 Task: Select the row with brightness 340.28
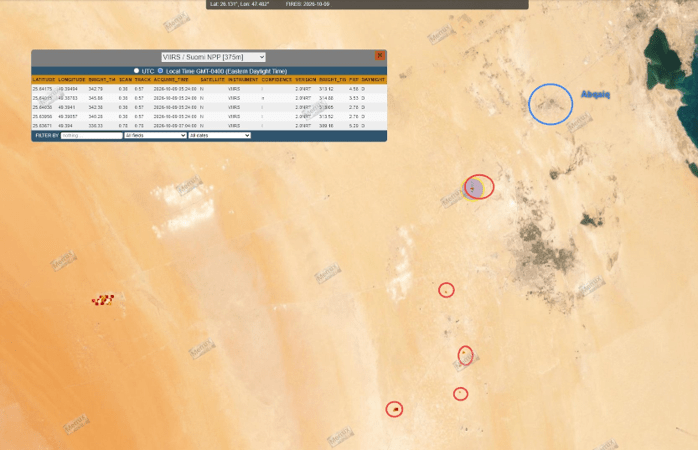[x=209, y=117]
